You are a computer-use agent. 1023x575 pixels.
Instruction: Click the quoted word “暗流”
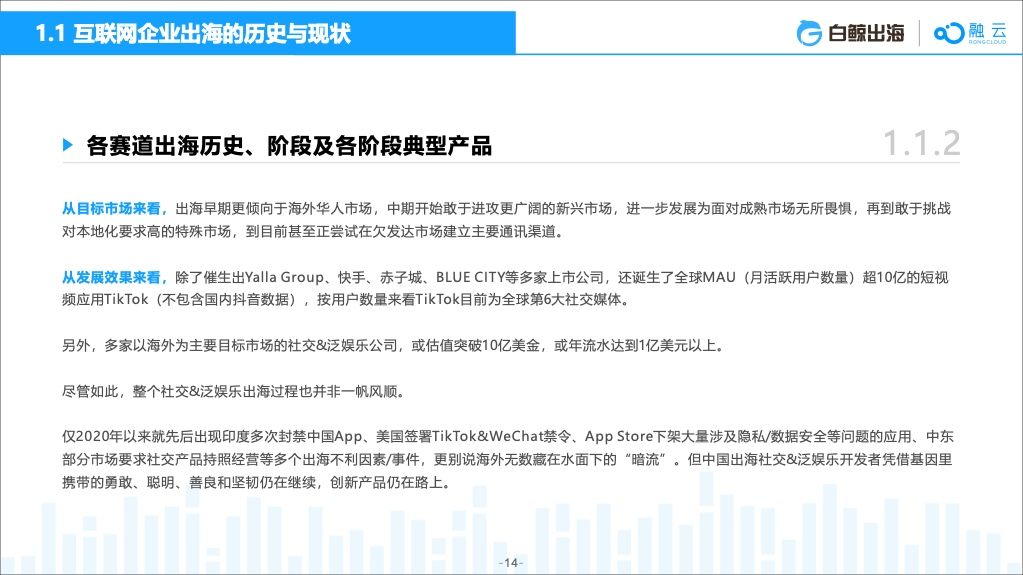click(x=646, y=459)
